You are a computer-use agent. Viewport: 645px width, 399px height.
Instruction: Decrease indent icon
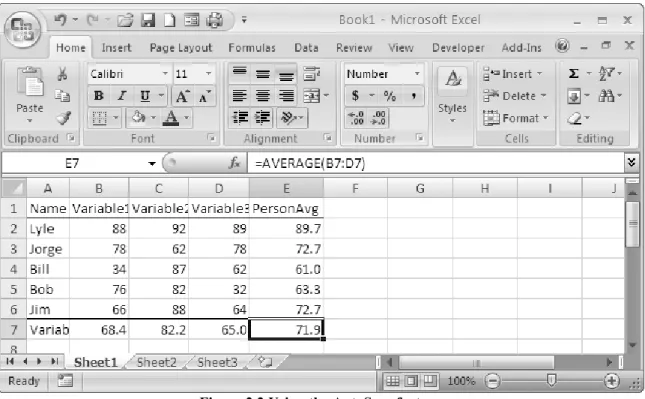pos(239,118)
